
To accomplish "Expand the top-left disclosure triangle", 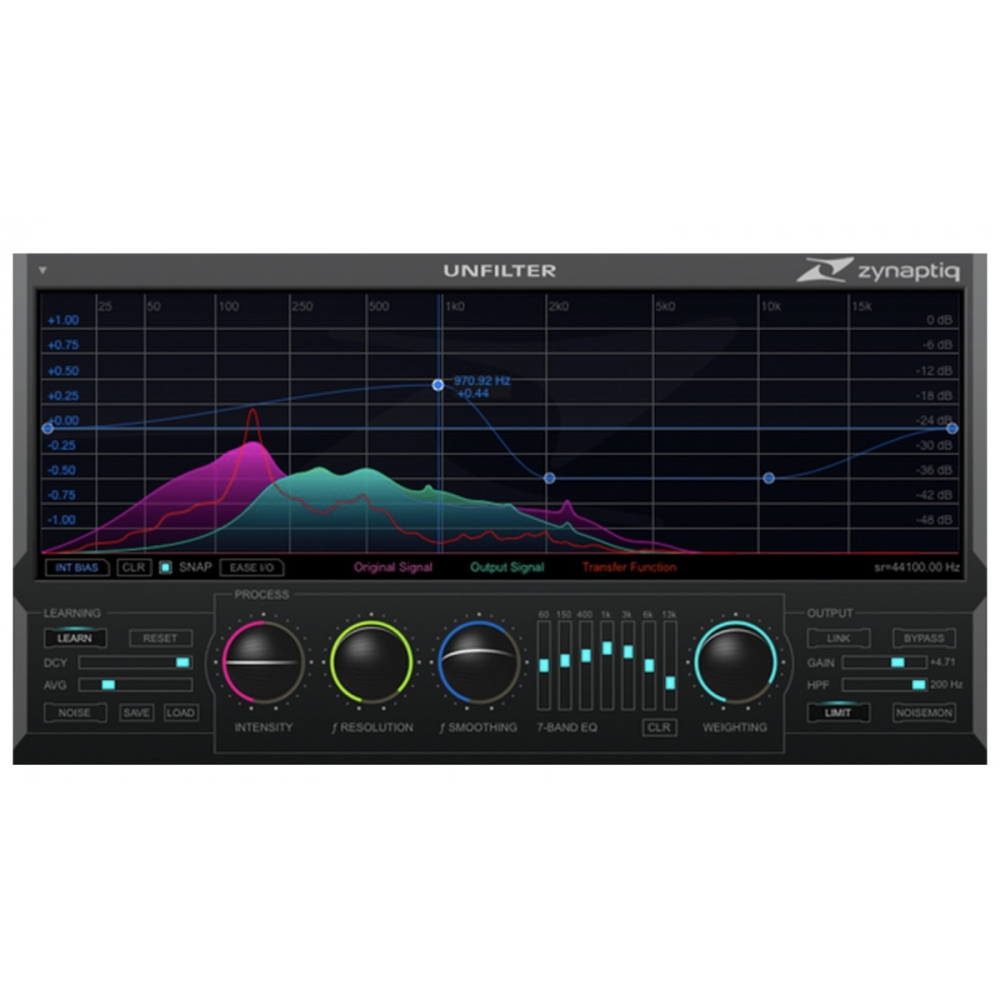I will coord(42,269).
